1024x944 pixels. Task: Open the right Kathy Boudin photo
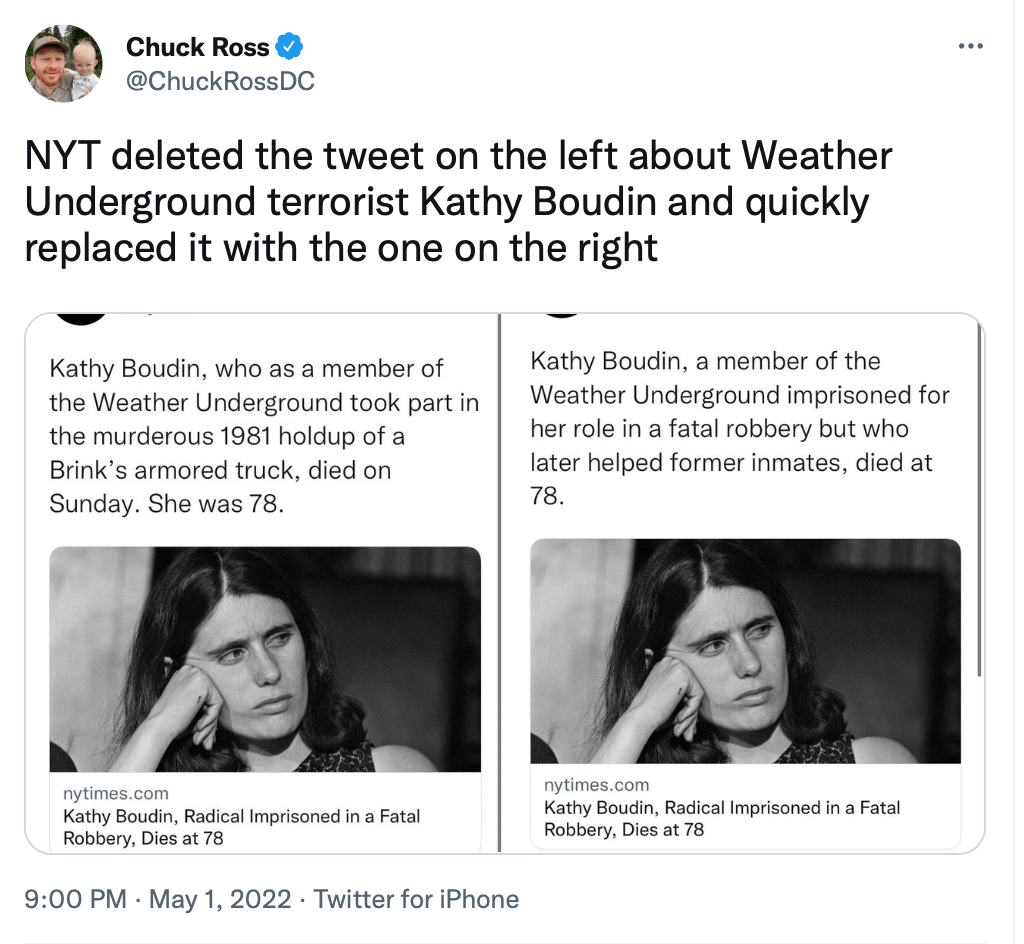pyautogui.click(x=745, y=651)
